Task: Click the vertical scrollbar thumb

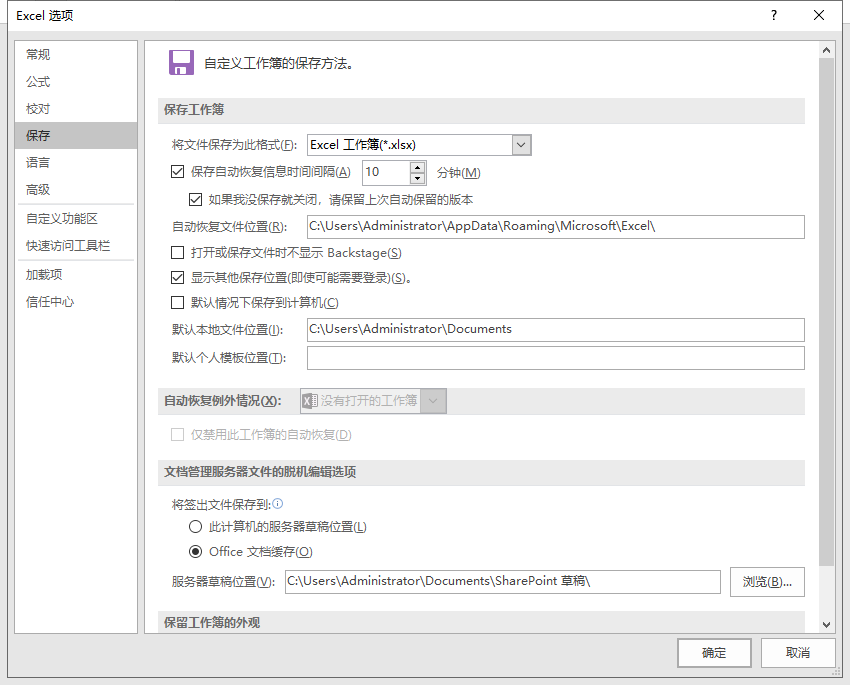Action: (826, 312)
